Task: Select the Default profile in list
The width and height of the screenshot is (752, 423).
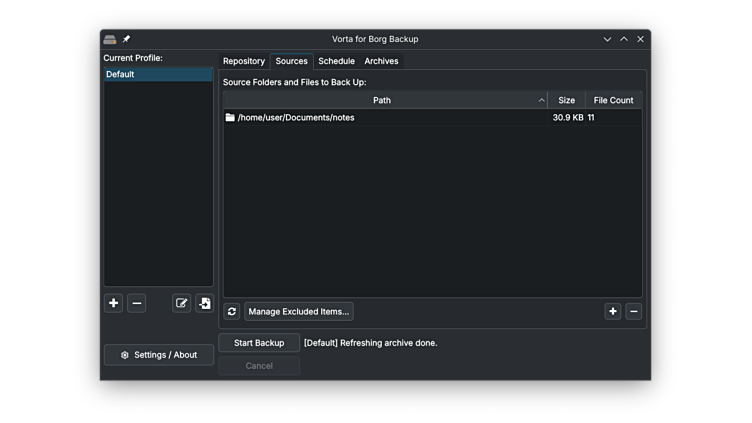Action: (x=158, y=74)
